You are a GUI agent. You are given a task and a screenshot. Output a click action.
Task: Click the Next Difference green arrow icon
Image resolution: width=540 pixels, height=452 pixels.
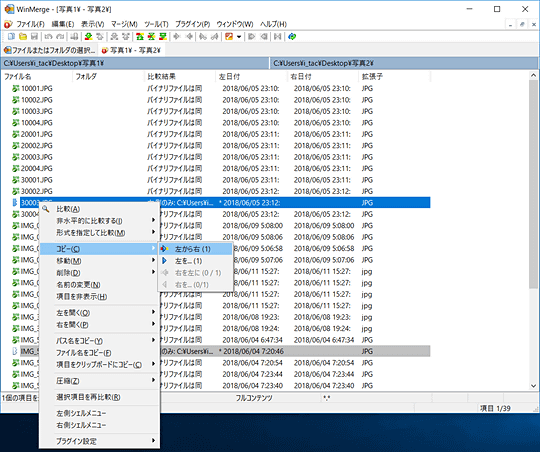pos(89,36)
